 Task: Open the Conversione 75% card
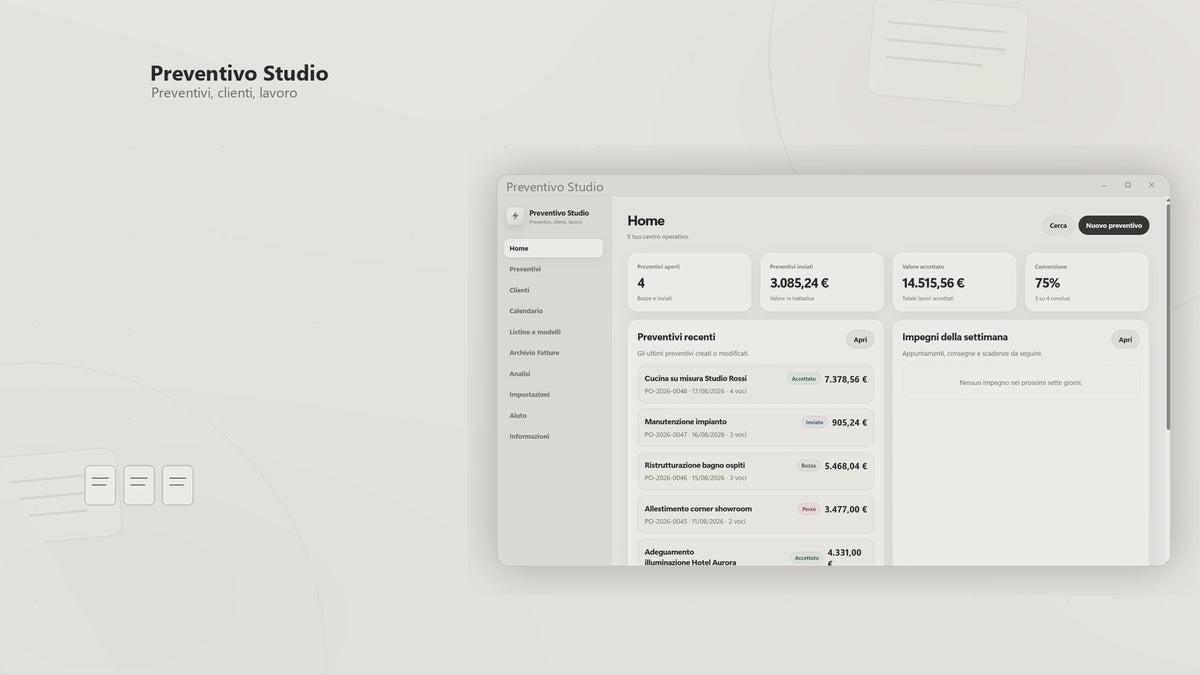pyautogui.click(x=1087, y=282)
